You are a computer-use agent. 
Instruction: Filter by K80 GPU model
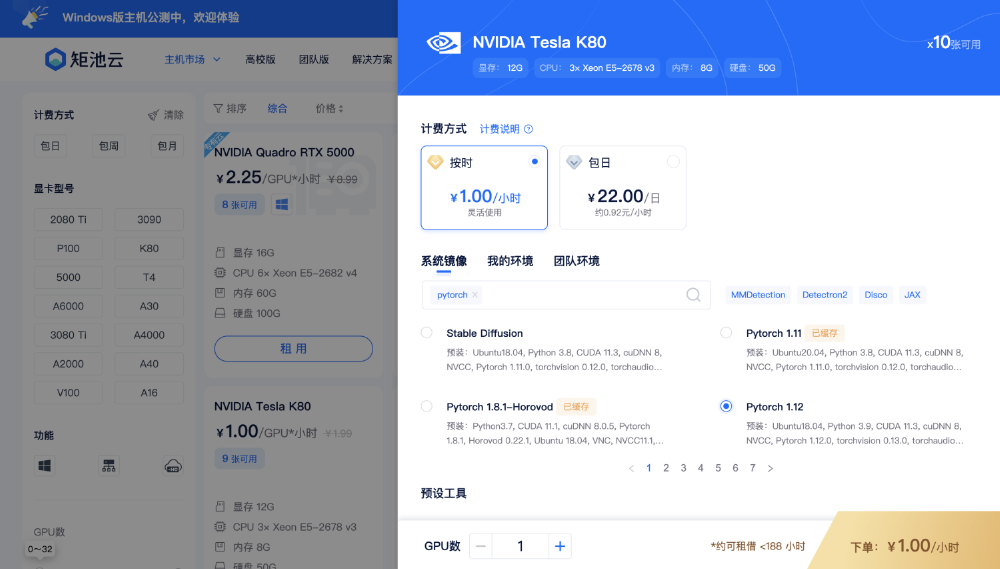149,248
